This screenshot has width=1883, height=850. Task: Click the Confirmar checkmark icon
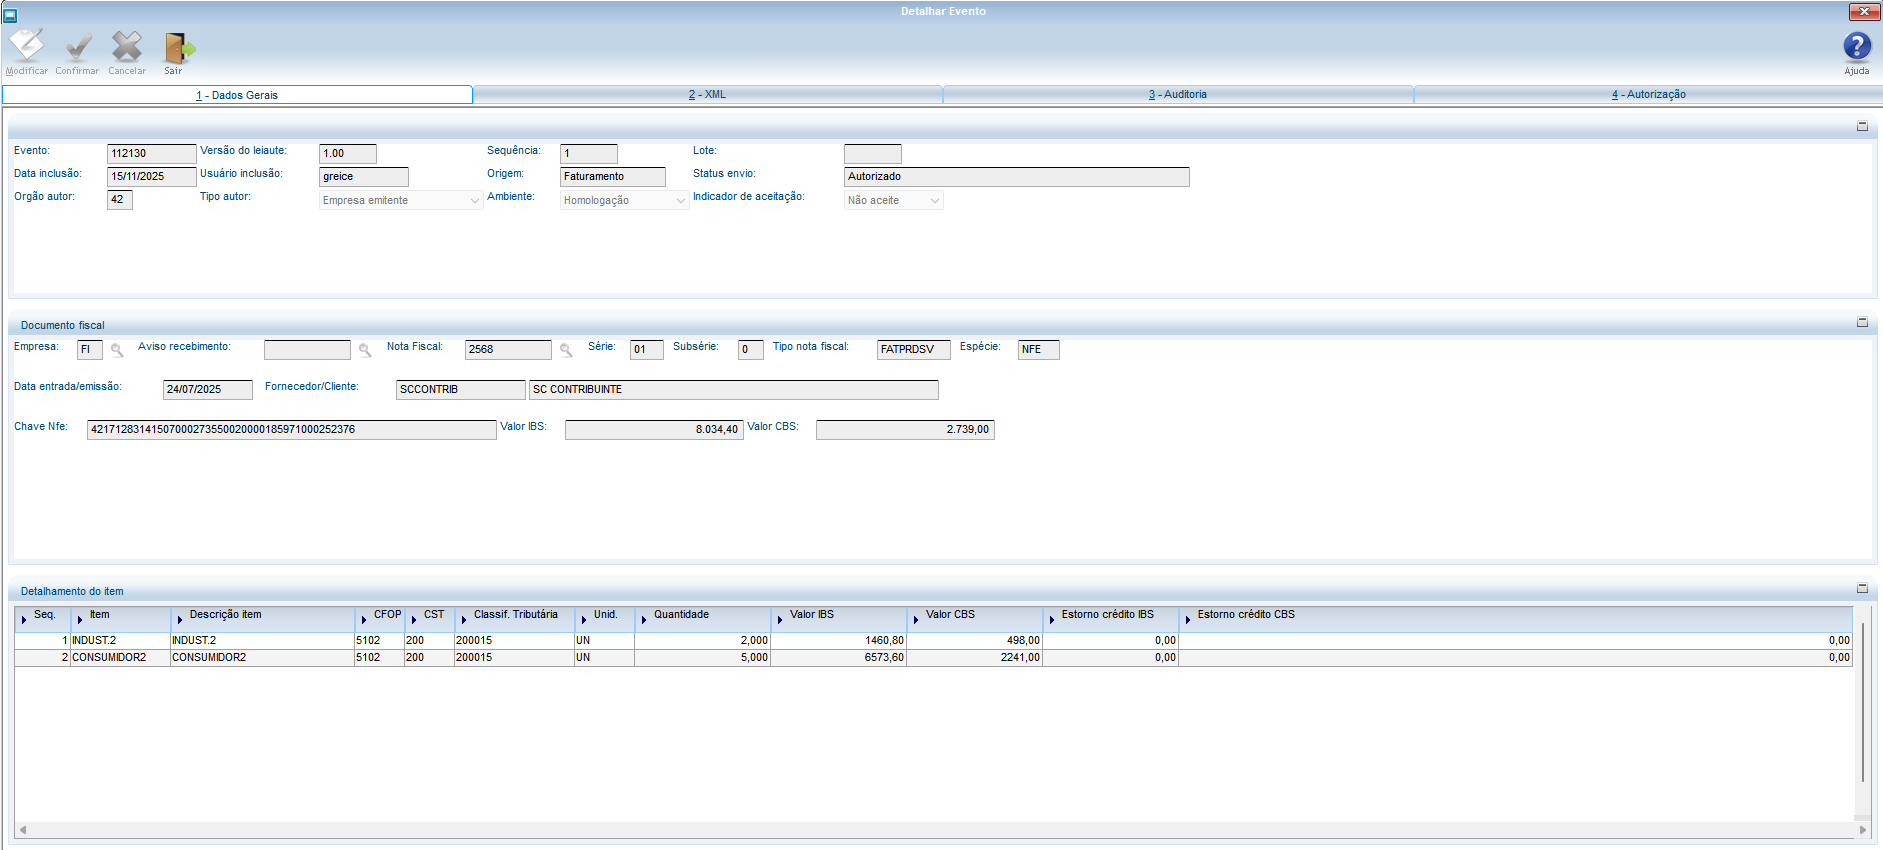77,46
